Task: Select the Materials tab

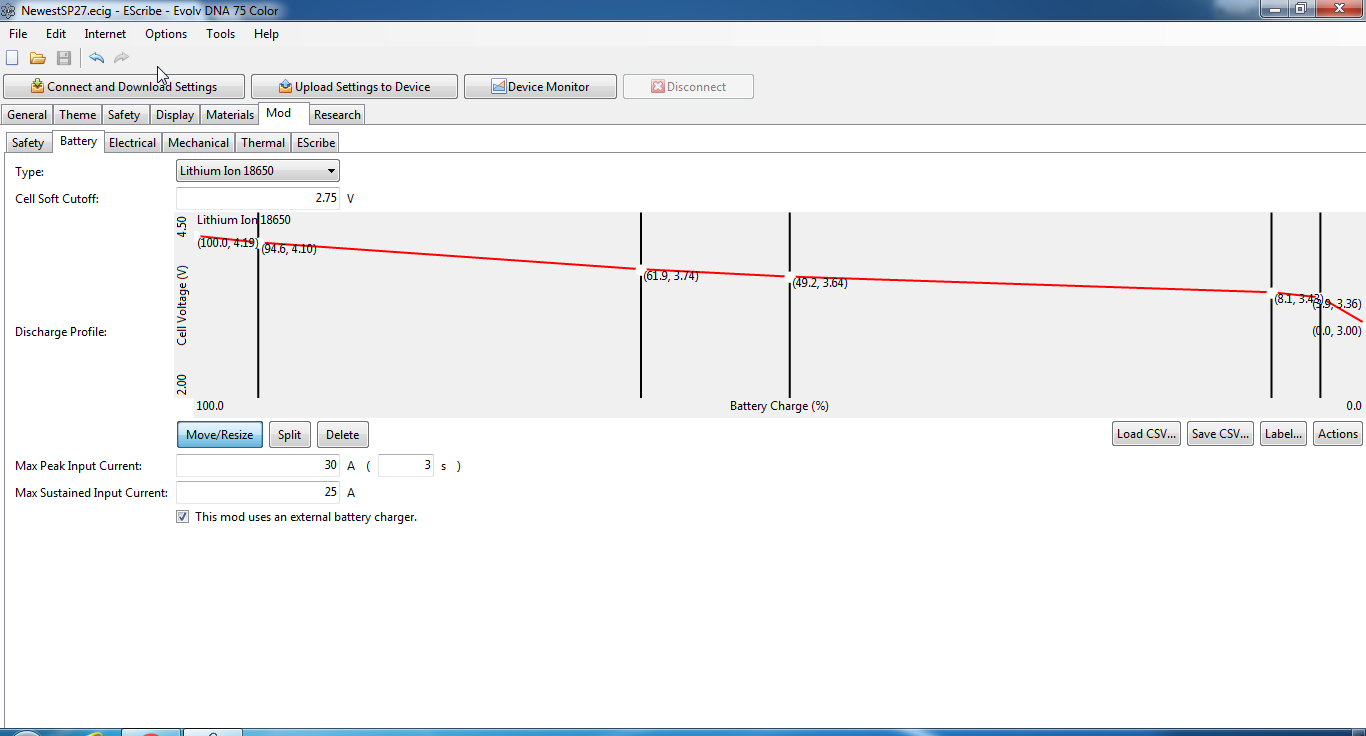Action: pyautogui.click(x=229, y=115)
